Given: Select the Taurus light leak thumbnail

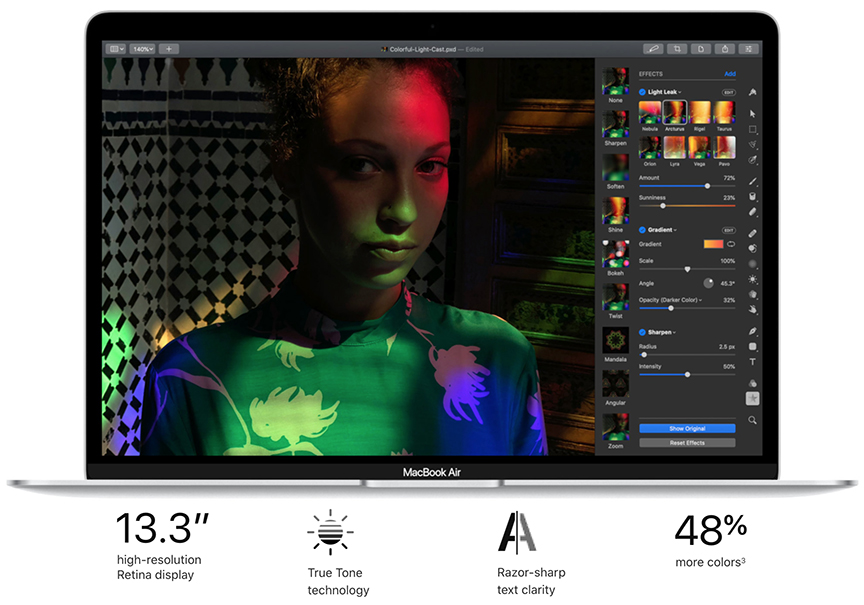Looking at the screenshot, I should point(724,112).
